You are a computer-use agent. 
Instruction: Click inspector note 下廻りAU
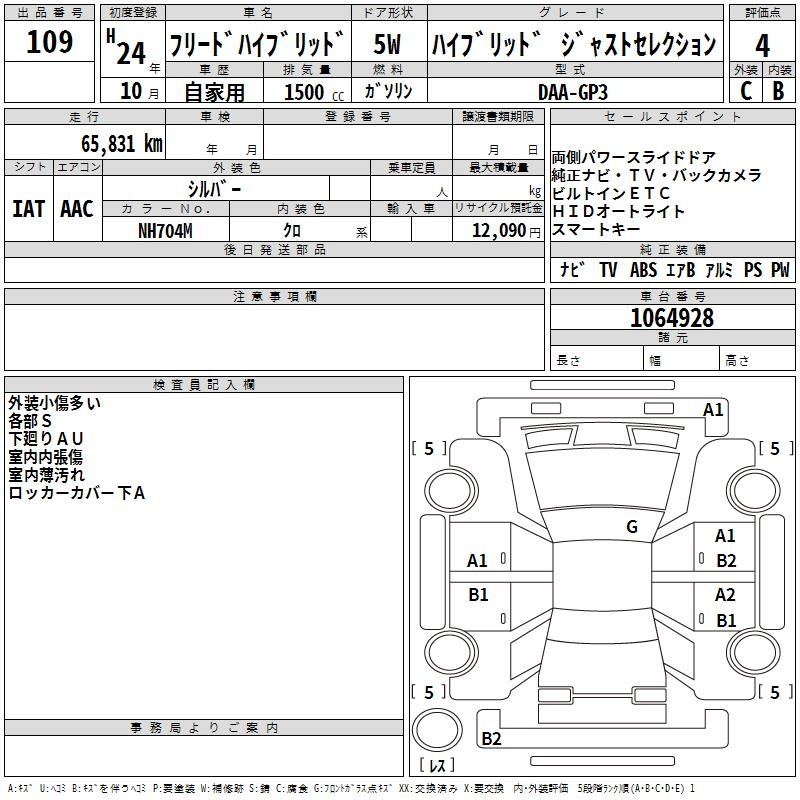[46, 439]
